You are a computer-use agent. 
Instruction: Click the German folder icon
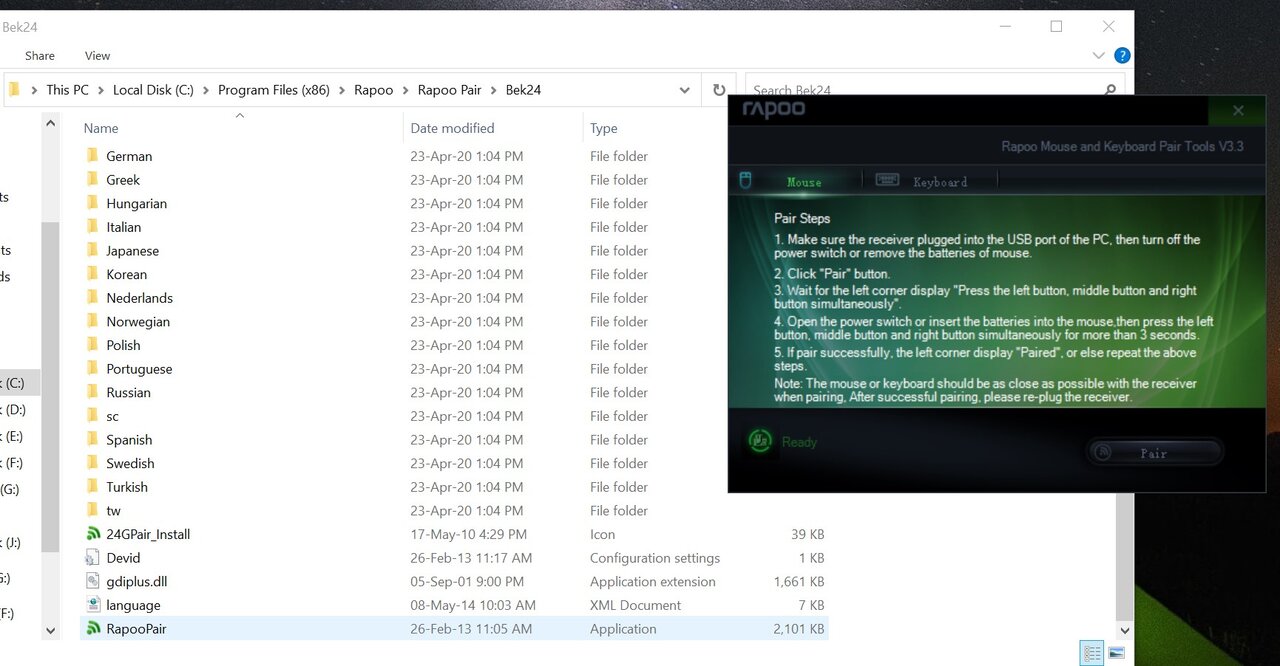click(x=93, y=156)
